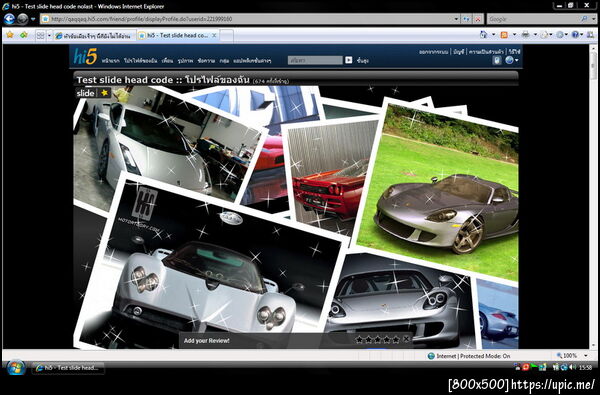600x395 pixels.
Task: Click the silver Porsche on grass photo
Action: (x=440, y=188)
